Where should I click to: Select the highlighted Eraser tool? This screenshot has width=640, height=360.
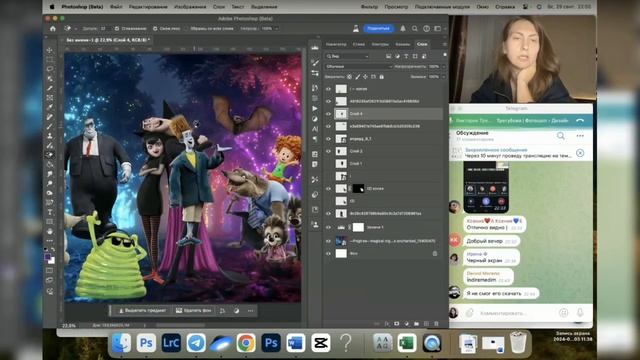[50, 155]
